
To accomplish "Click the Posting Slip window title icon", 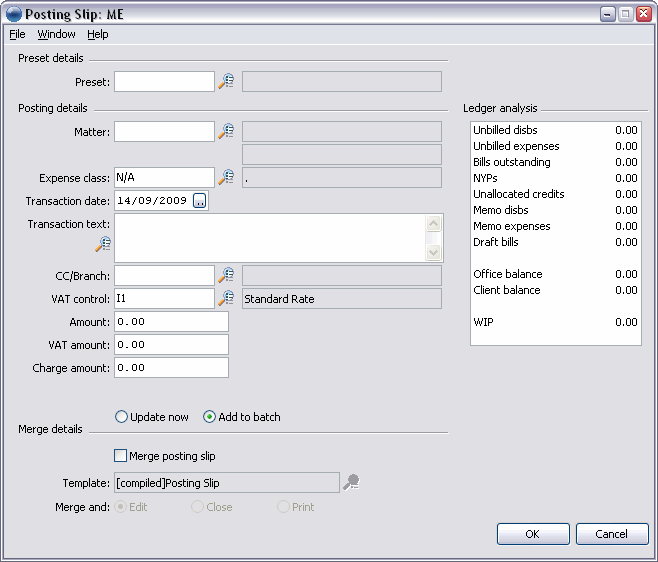I will click(x=13, y=13).
